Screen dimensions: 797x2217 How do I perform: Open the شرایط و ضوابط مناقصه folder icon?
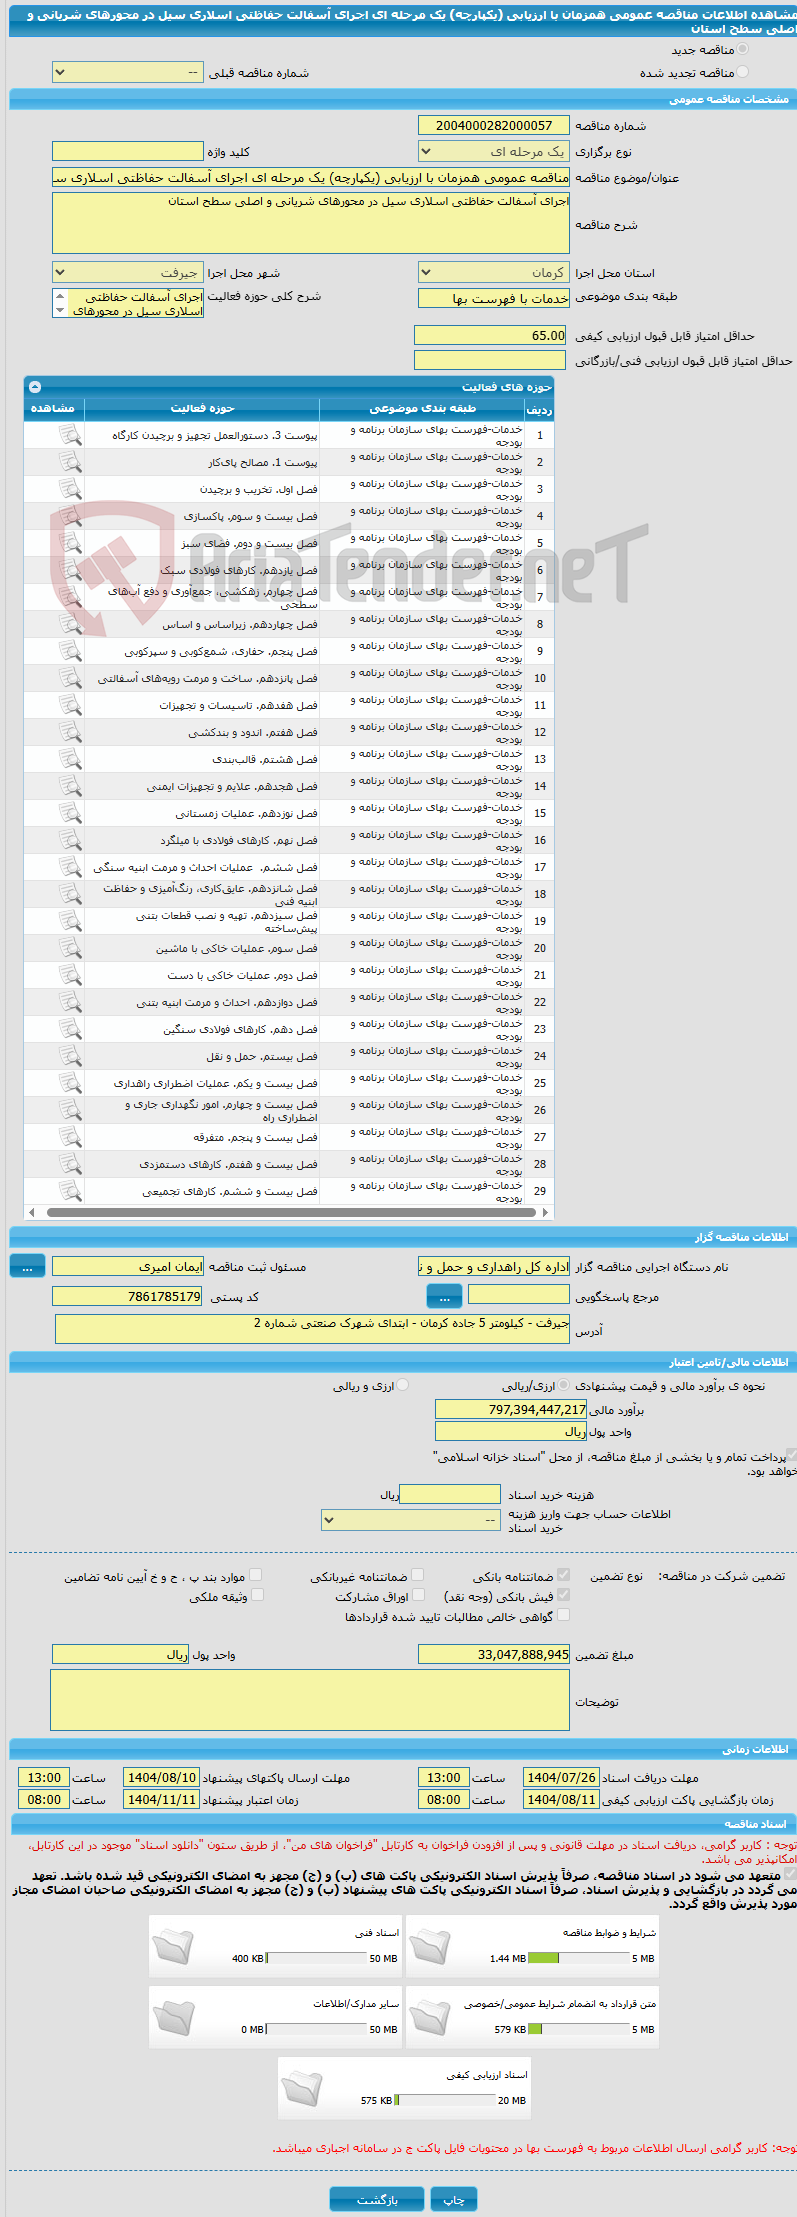[x=430, y=1945]
